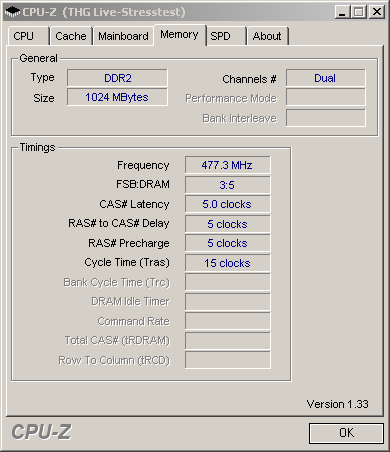Image resolution: width=390 pixels, height=452 pixels.
Task: Minimize the CPU-Z window
Action: click(342, 12)
